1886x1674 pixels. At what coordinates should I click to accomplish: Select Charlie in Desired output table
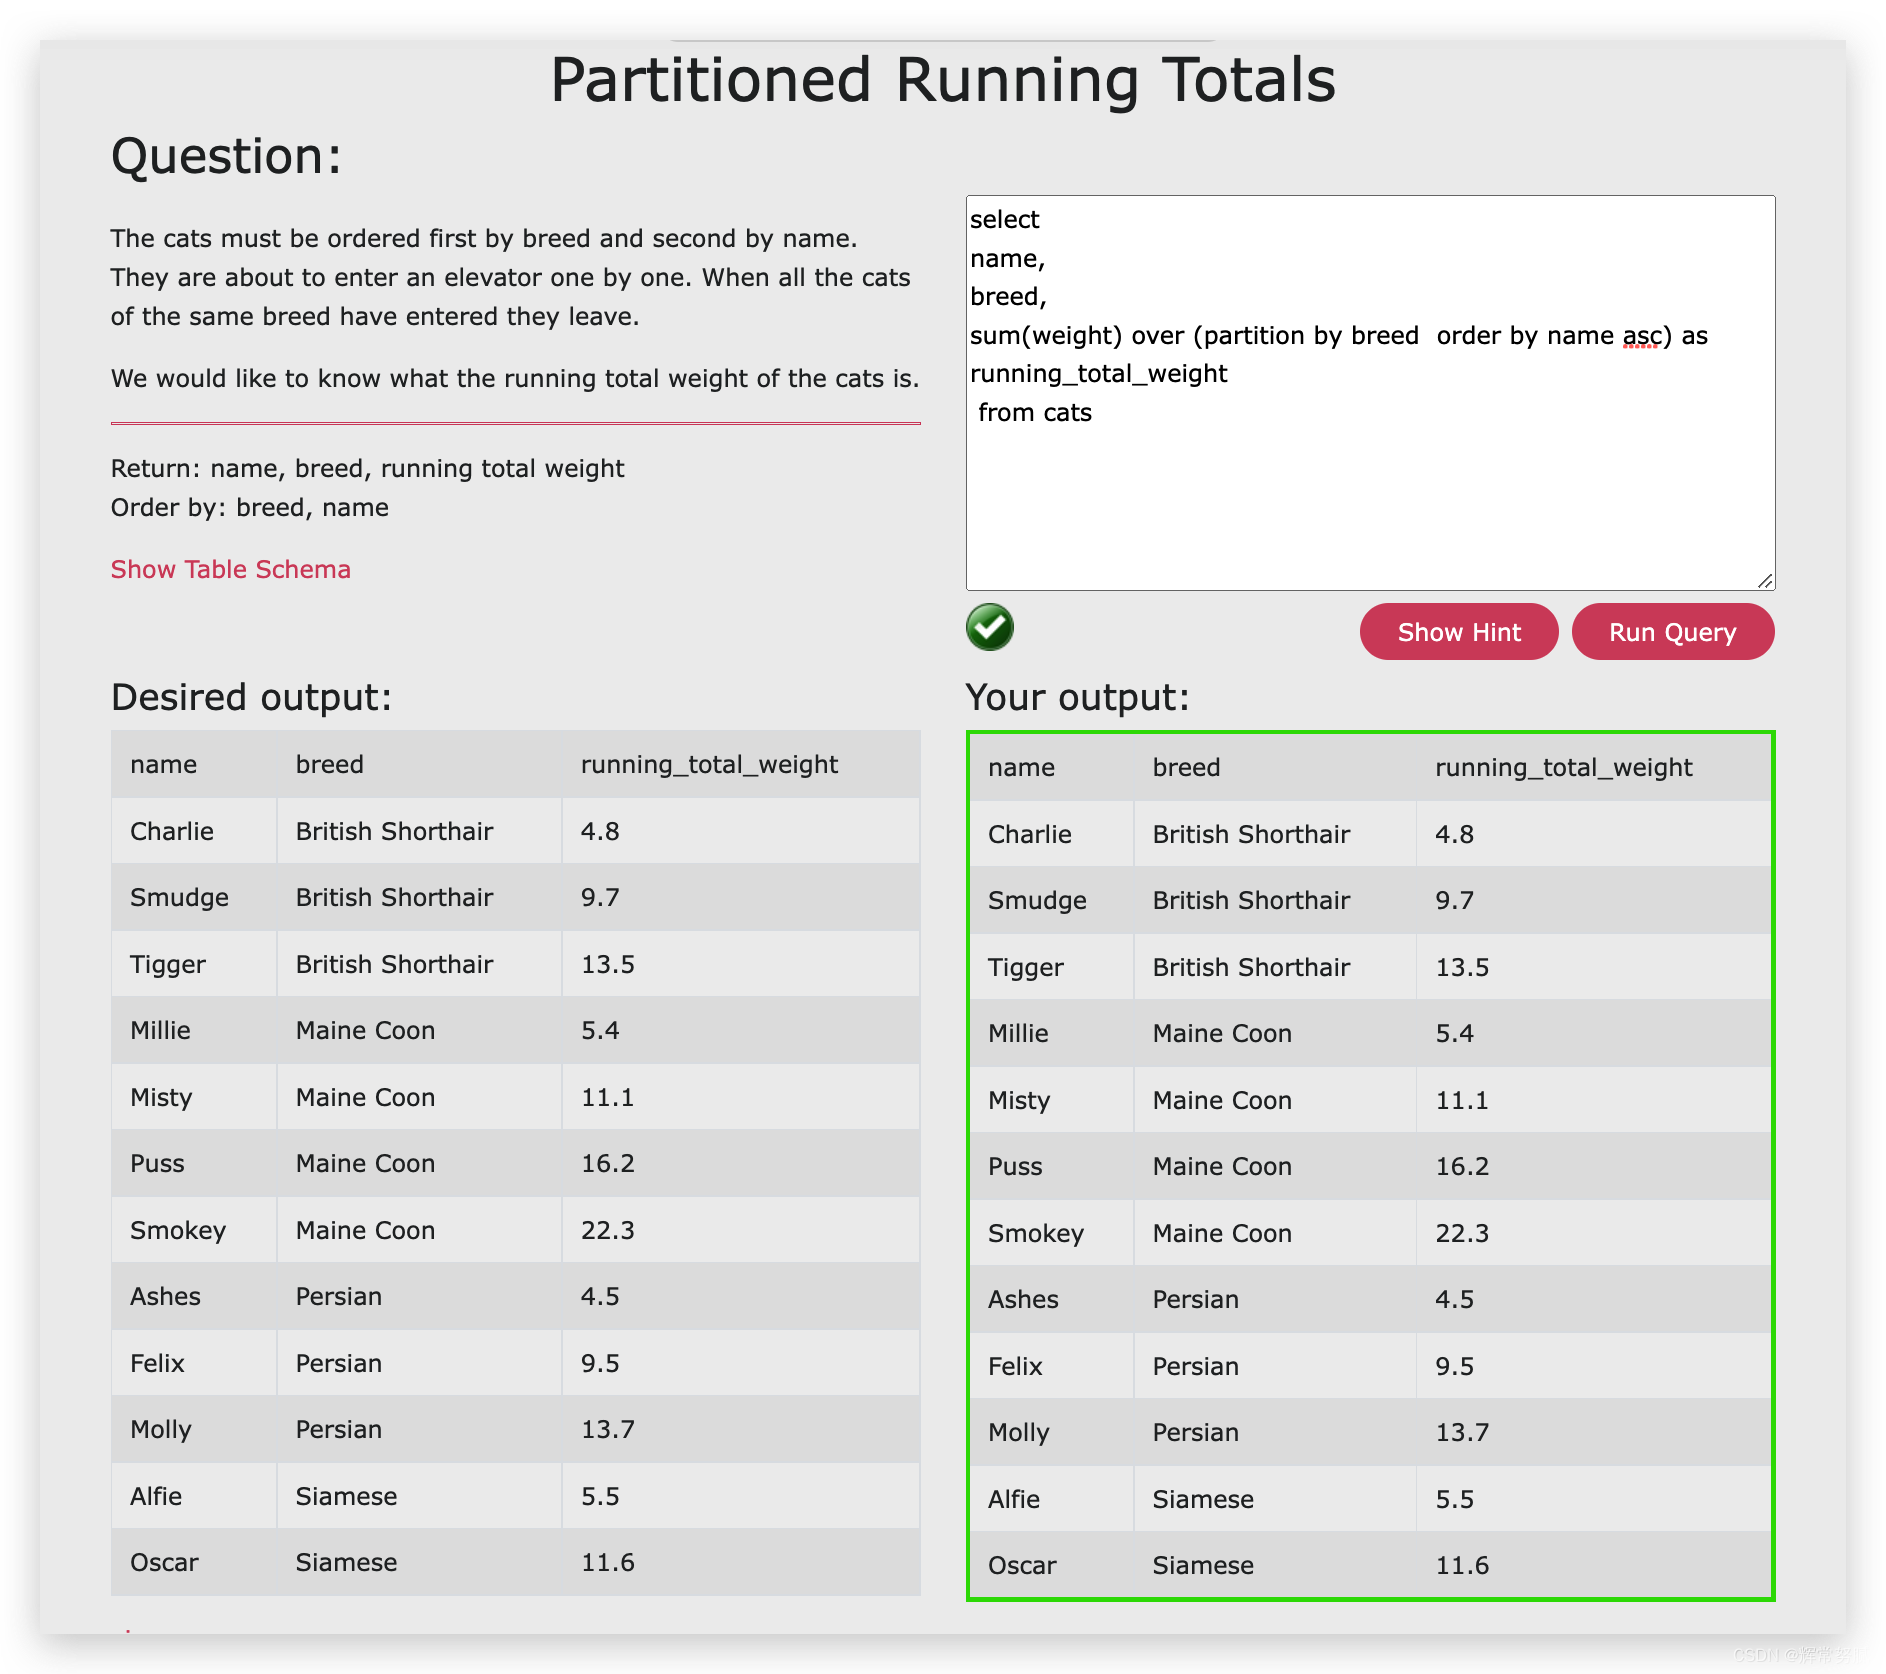coord(172,831)
